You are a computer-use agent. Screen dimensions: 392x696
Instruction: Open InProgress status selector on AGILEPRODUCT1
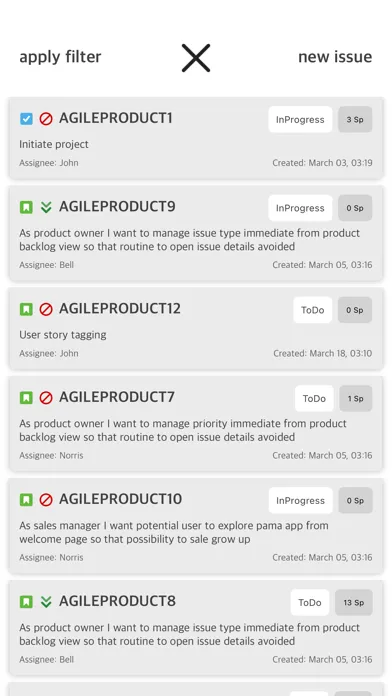pos(300,119)
